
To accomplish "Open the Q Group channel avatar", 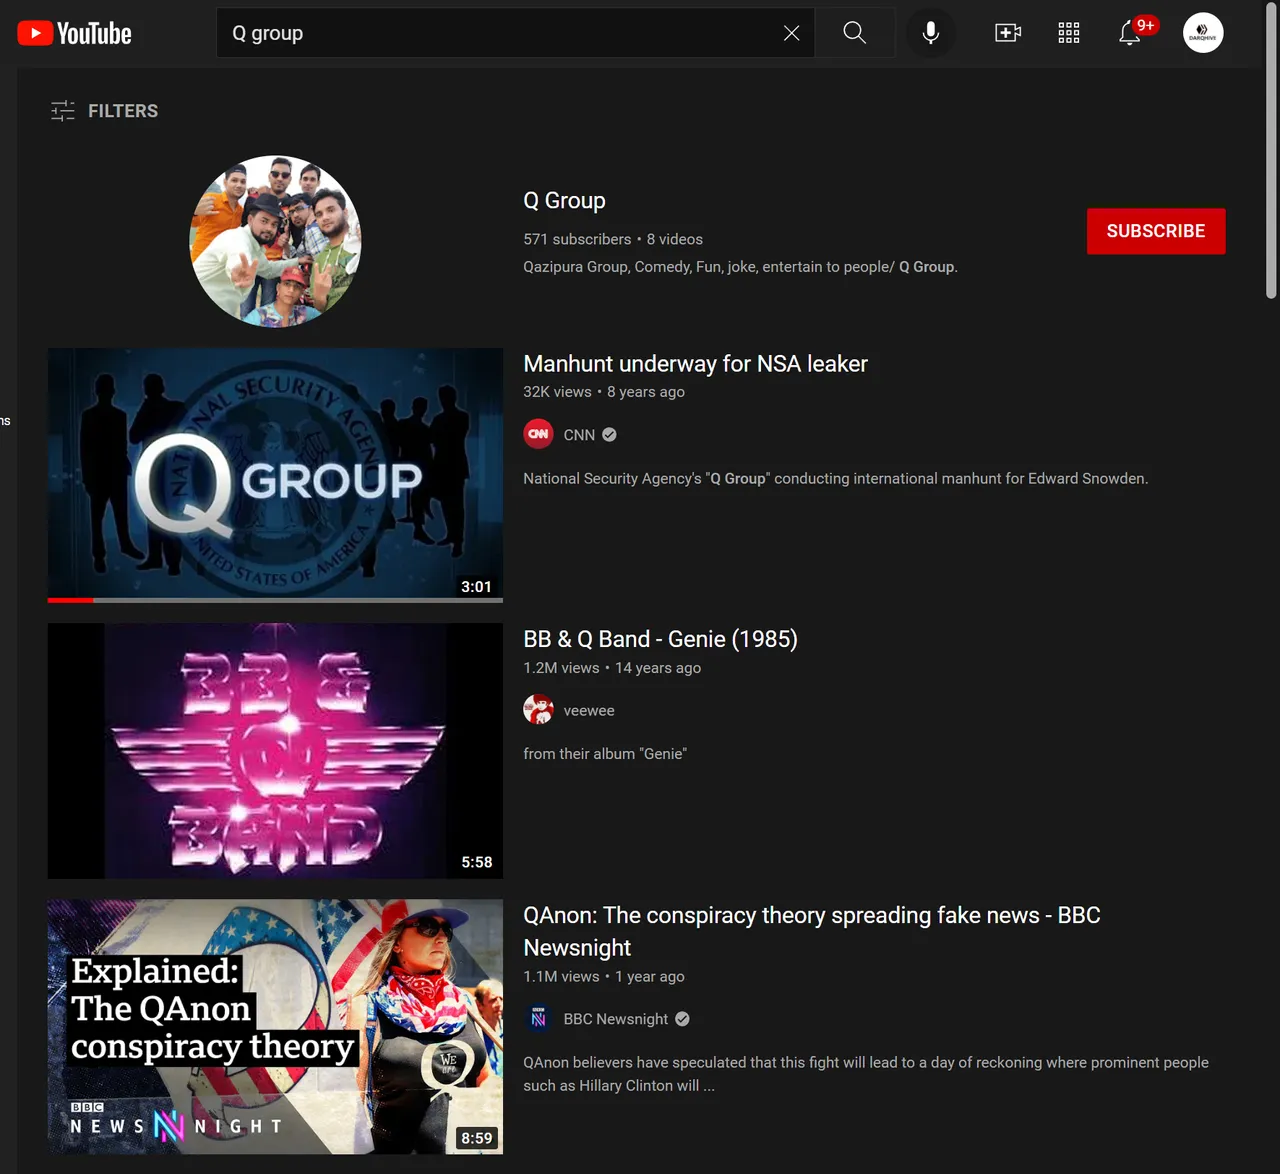I will 275,241.
